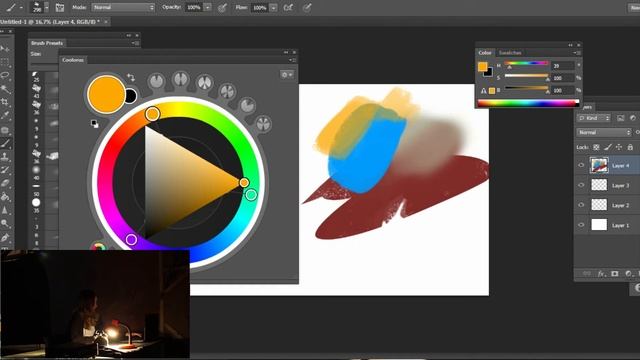Open the brush Mode dropdown
This screenshot has width=640, height=360.
tap(123, 7)
